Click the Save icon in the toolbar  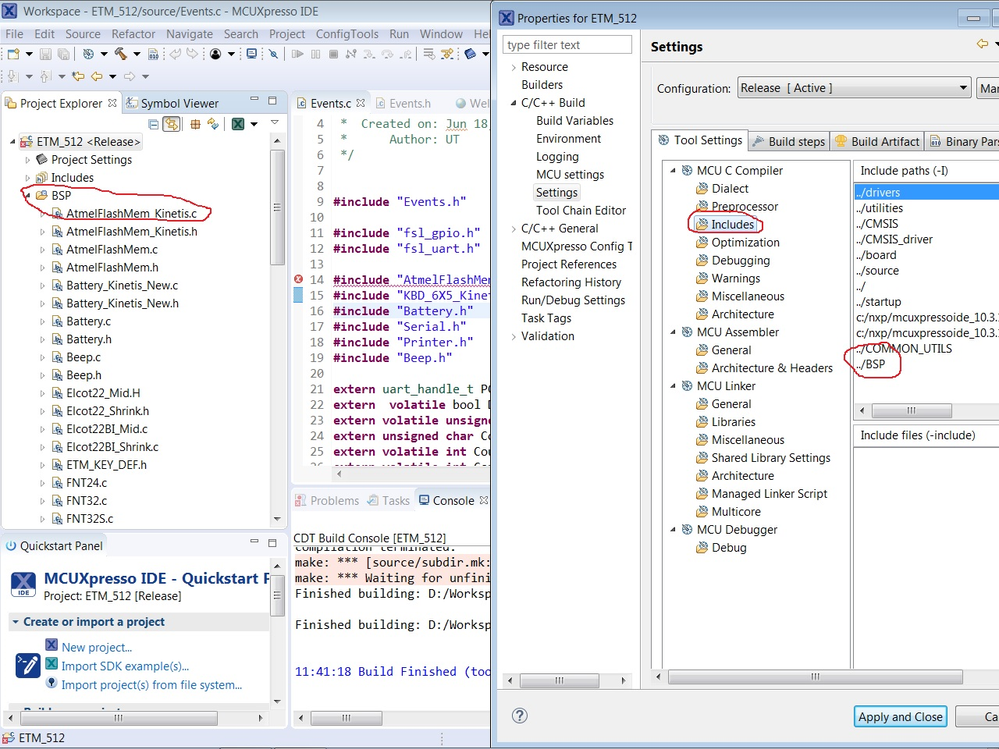tap(46, 54)
